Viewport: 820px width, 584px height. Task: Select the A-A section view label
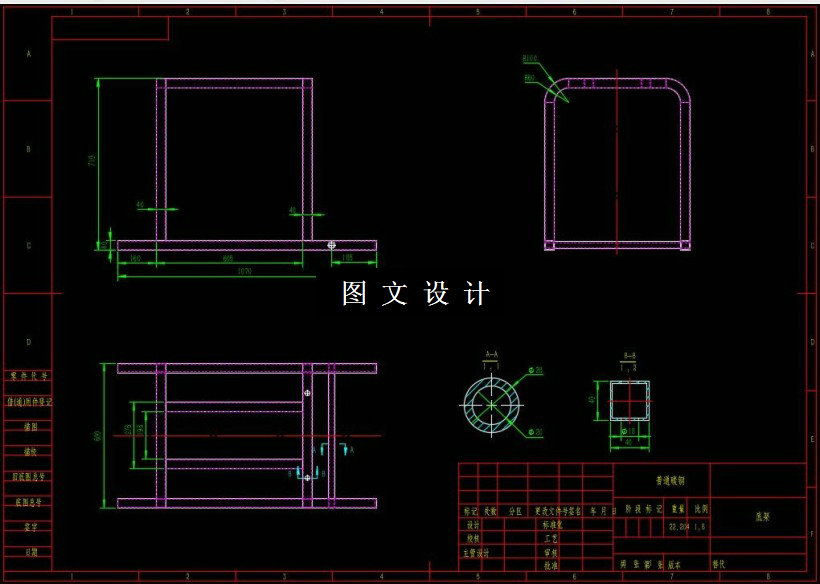[x=492, y=354]
